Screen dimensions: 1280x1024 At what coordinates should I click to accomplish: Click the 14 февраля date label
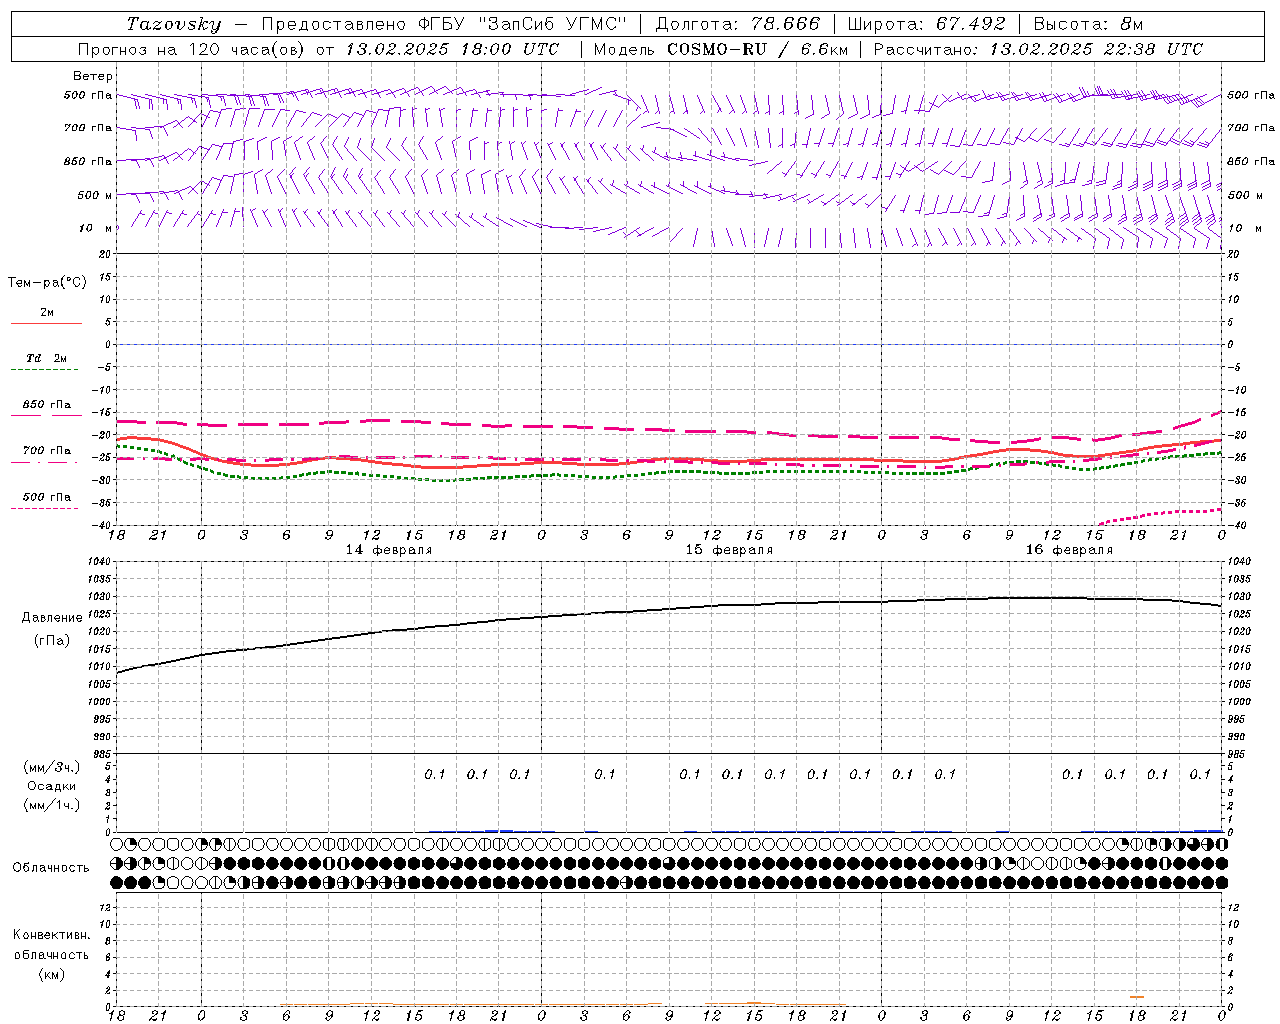point(389,550)
